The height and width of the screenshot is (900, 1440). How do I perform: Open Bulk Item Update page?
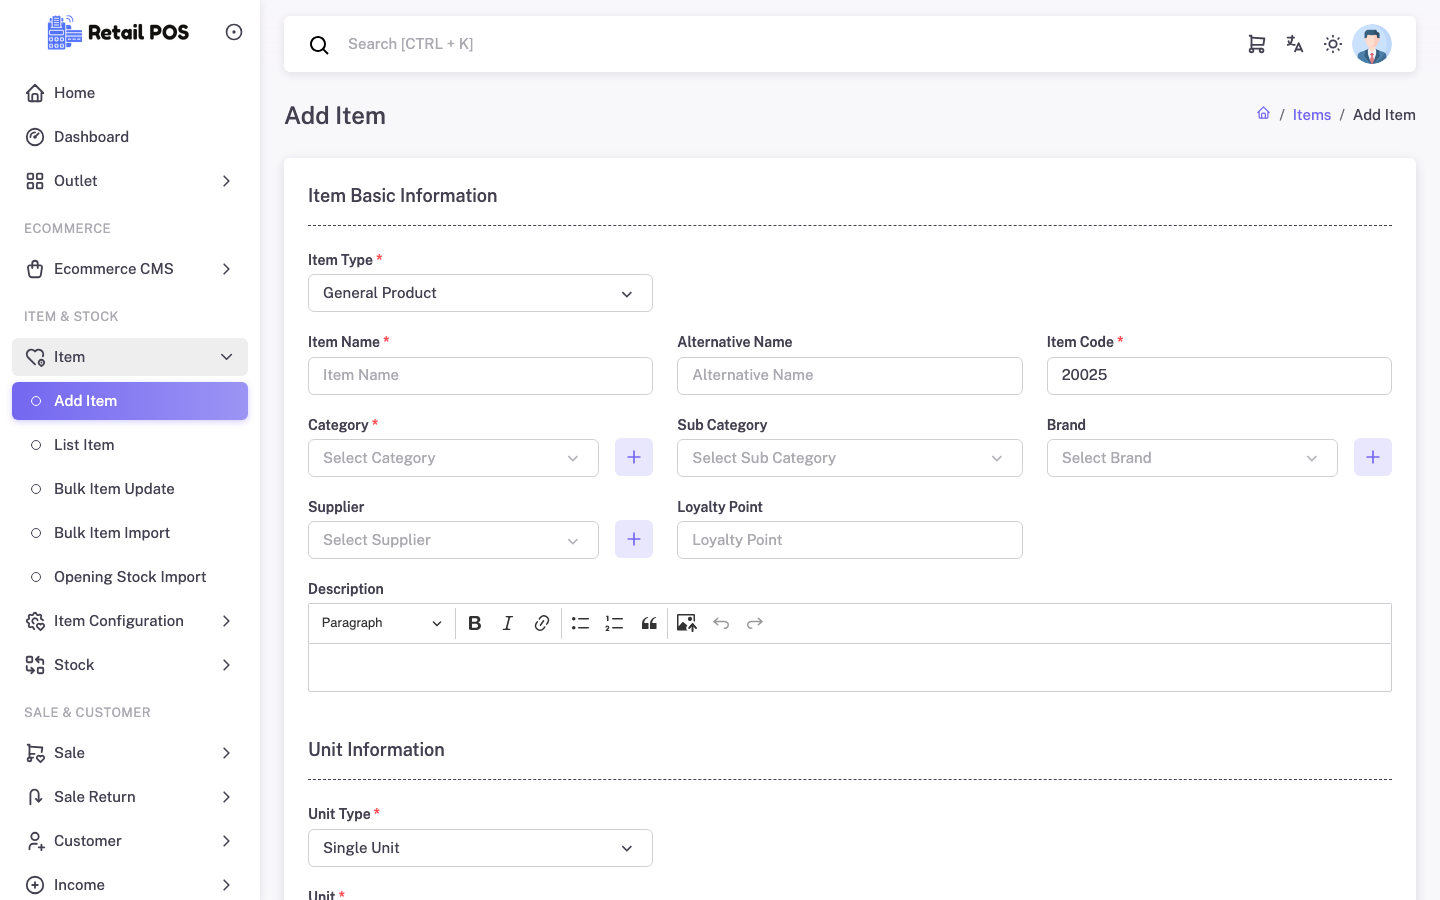click(x=130, y=489)
